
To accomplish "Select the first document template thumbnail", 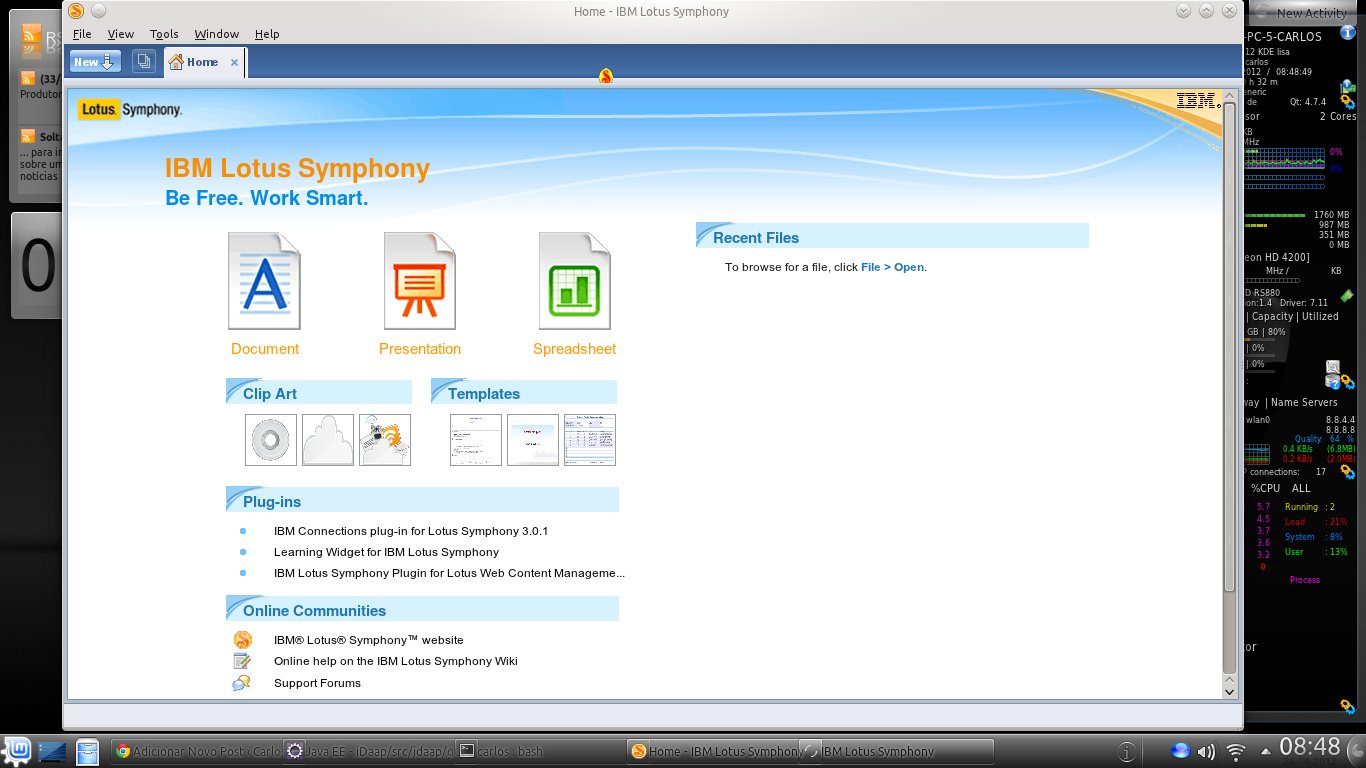I will [x=476, y=440].
